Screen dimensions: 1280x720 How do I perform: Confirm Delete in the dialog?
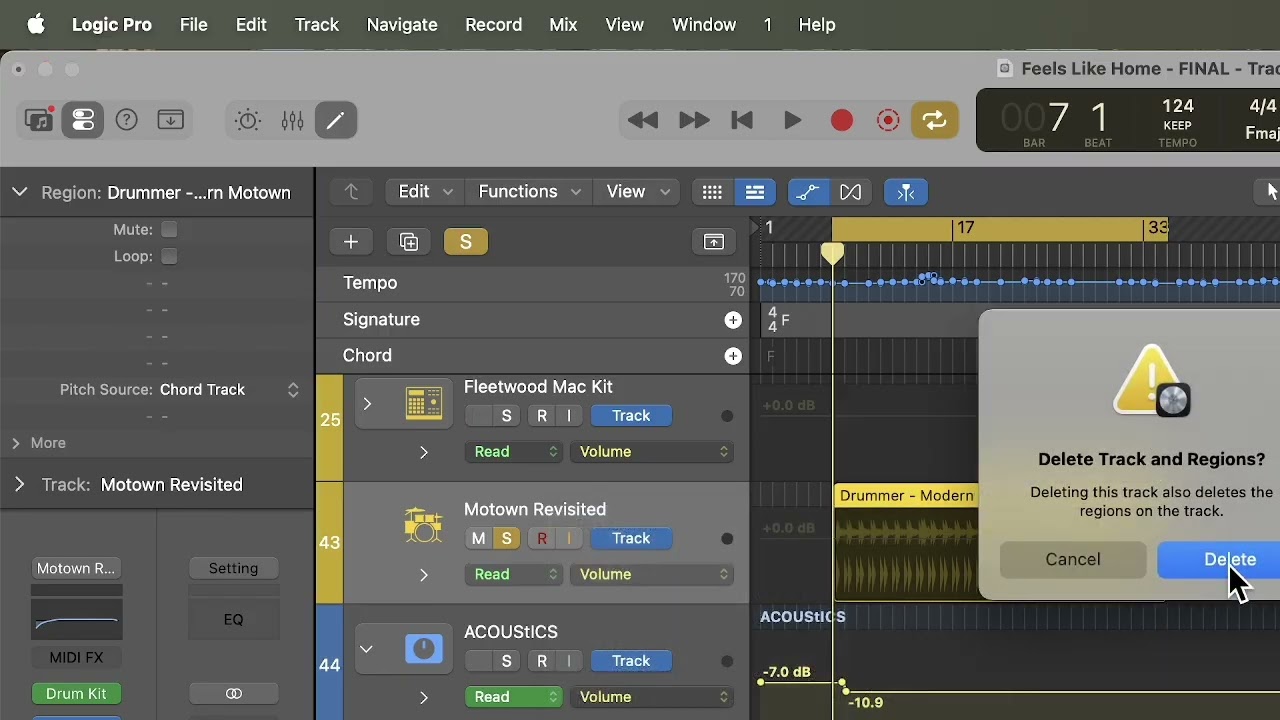pyautogui.click(x=1220, y=560)
